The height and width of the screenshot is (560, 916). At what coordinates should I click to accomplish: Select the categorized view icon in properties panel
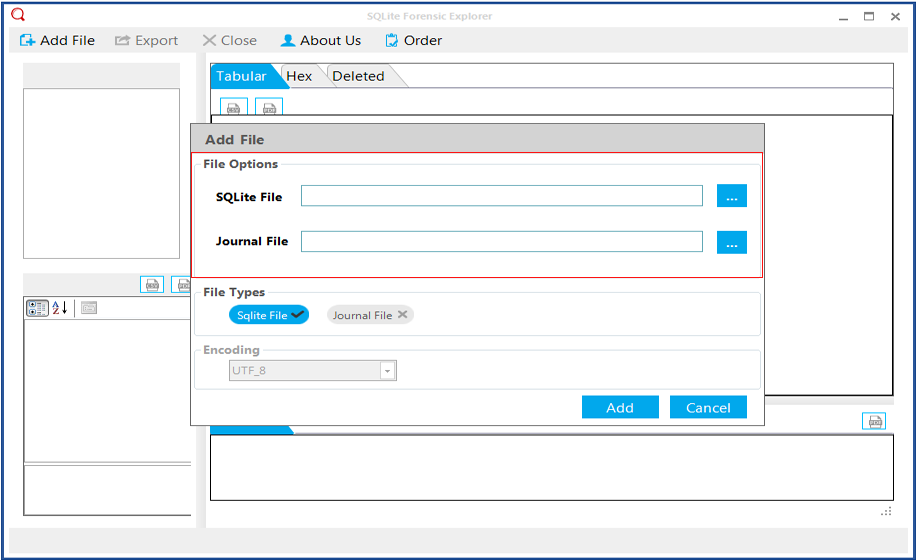point(37,308)
